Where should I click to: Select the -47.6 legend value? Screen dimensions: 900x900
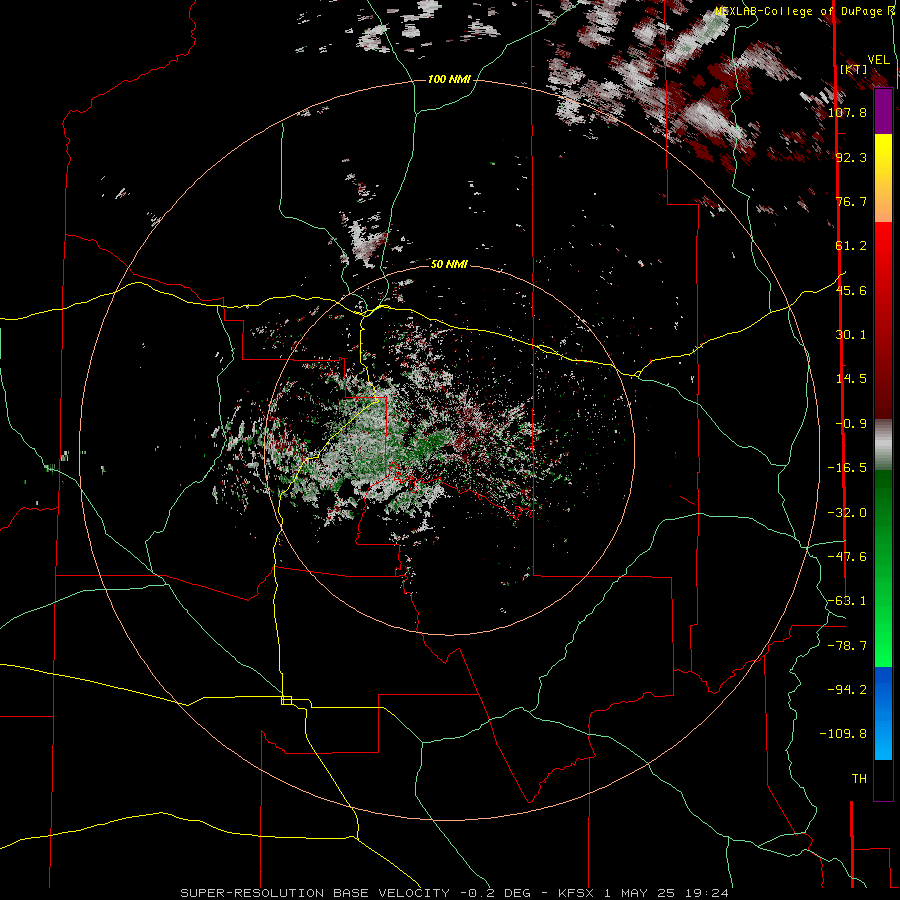847,557
